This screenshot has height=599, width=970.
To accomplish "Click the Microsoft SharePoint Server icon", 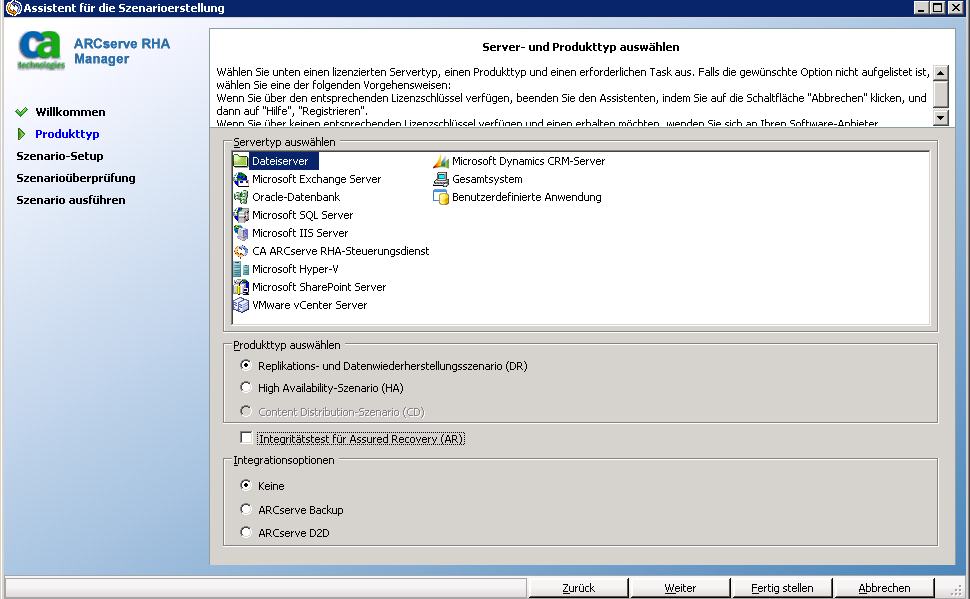I will (x=241, y=287).
